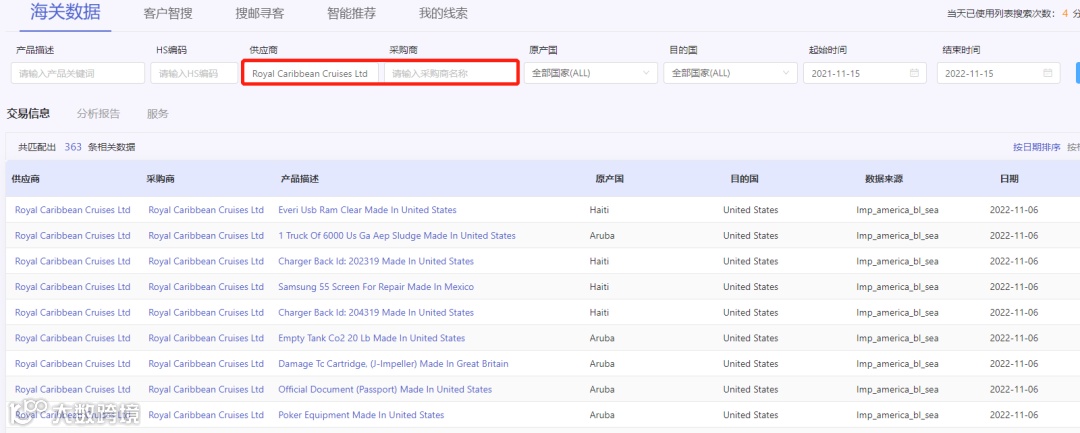Open product link Charger Back Id: 202319
This screenshot has width=1080, height=433.
pyautogui.click(x=376, y=261)
